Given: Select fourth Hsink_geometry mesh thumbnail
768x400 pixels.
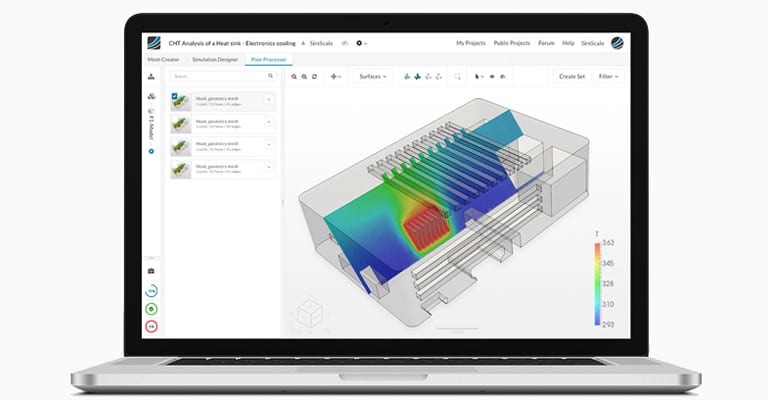Looking at the screenshot, I should 181,169.
